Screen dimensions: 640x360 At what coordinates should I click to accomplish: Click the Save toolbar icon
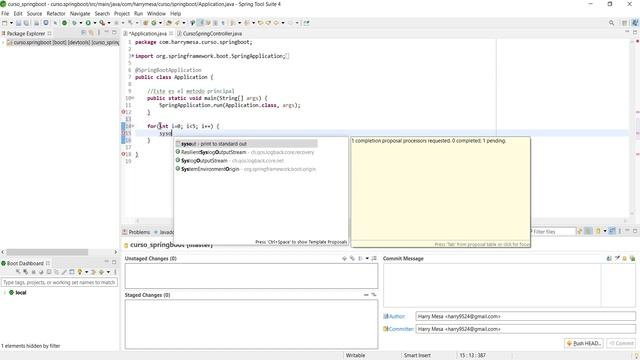pos(18,23)
